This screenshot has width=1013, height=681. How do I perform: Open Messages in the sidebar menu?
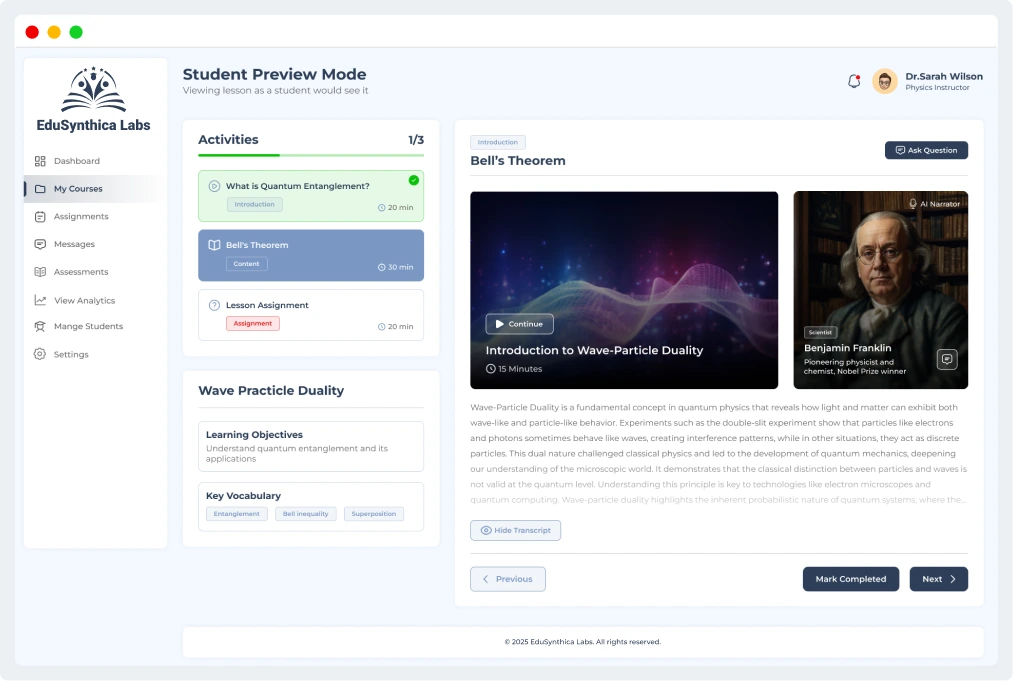(74, 244)
